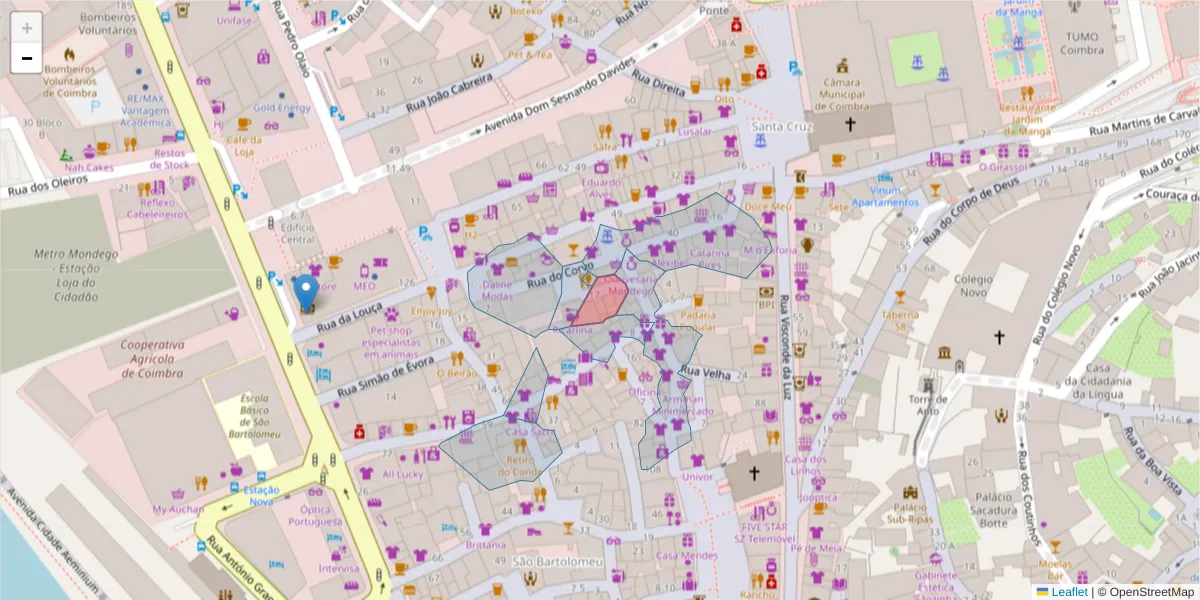Click the fountain icon in Jardim da Manga
Image resolution: width=1200 pixels, height=600 pixels.
[1018, 43]
